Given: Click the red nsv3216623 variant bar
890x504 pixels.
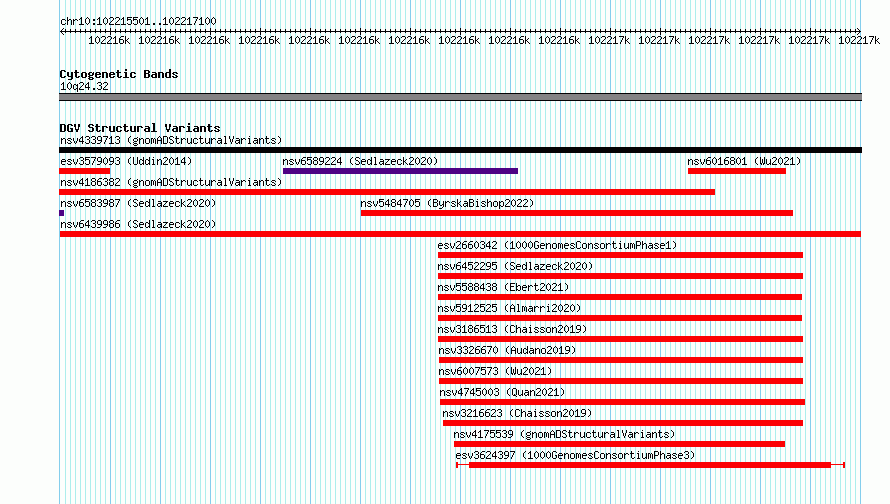Looking at the screenshot, I should point(623,423).
